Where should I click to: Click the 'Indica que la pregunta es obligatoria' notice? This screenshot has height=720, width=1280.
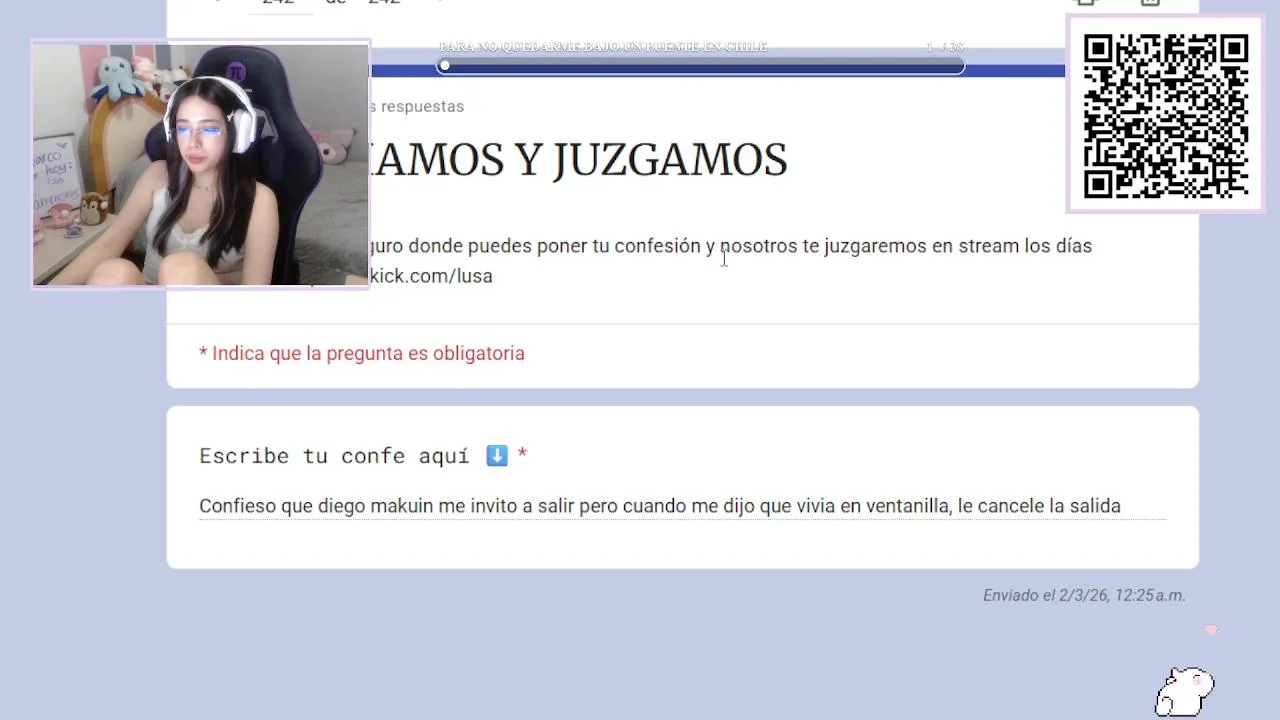362,353
